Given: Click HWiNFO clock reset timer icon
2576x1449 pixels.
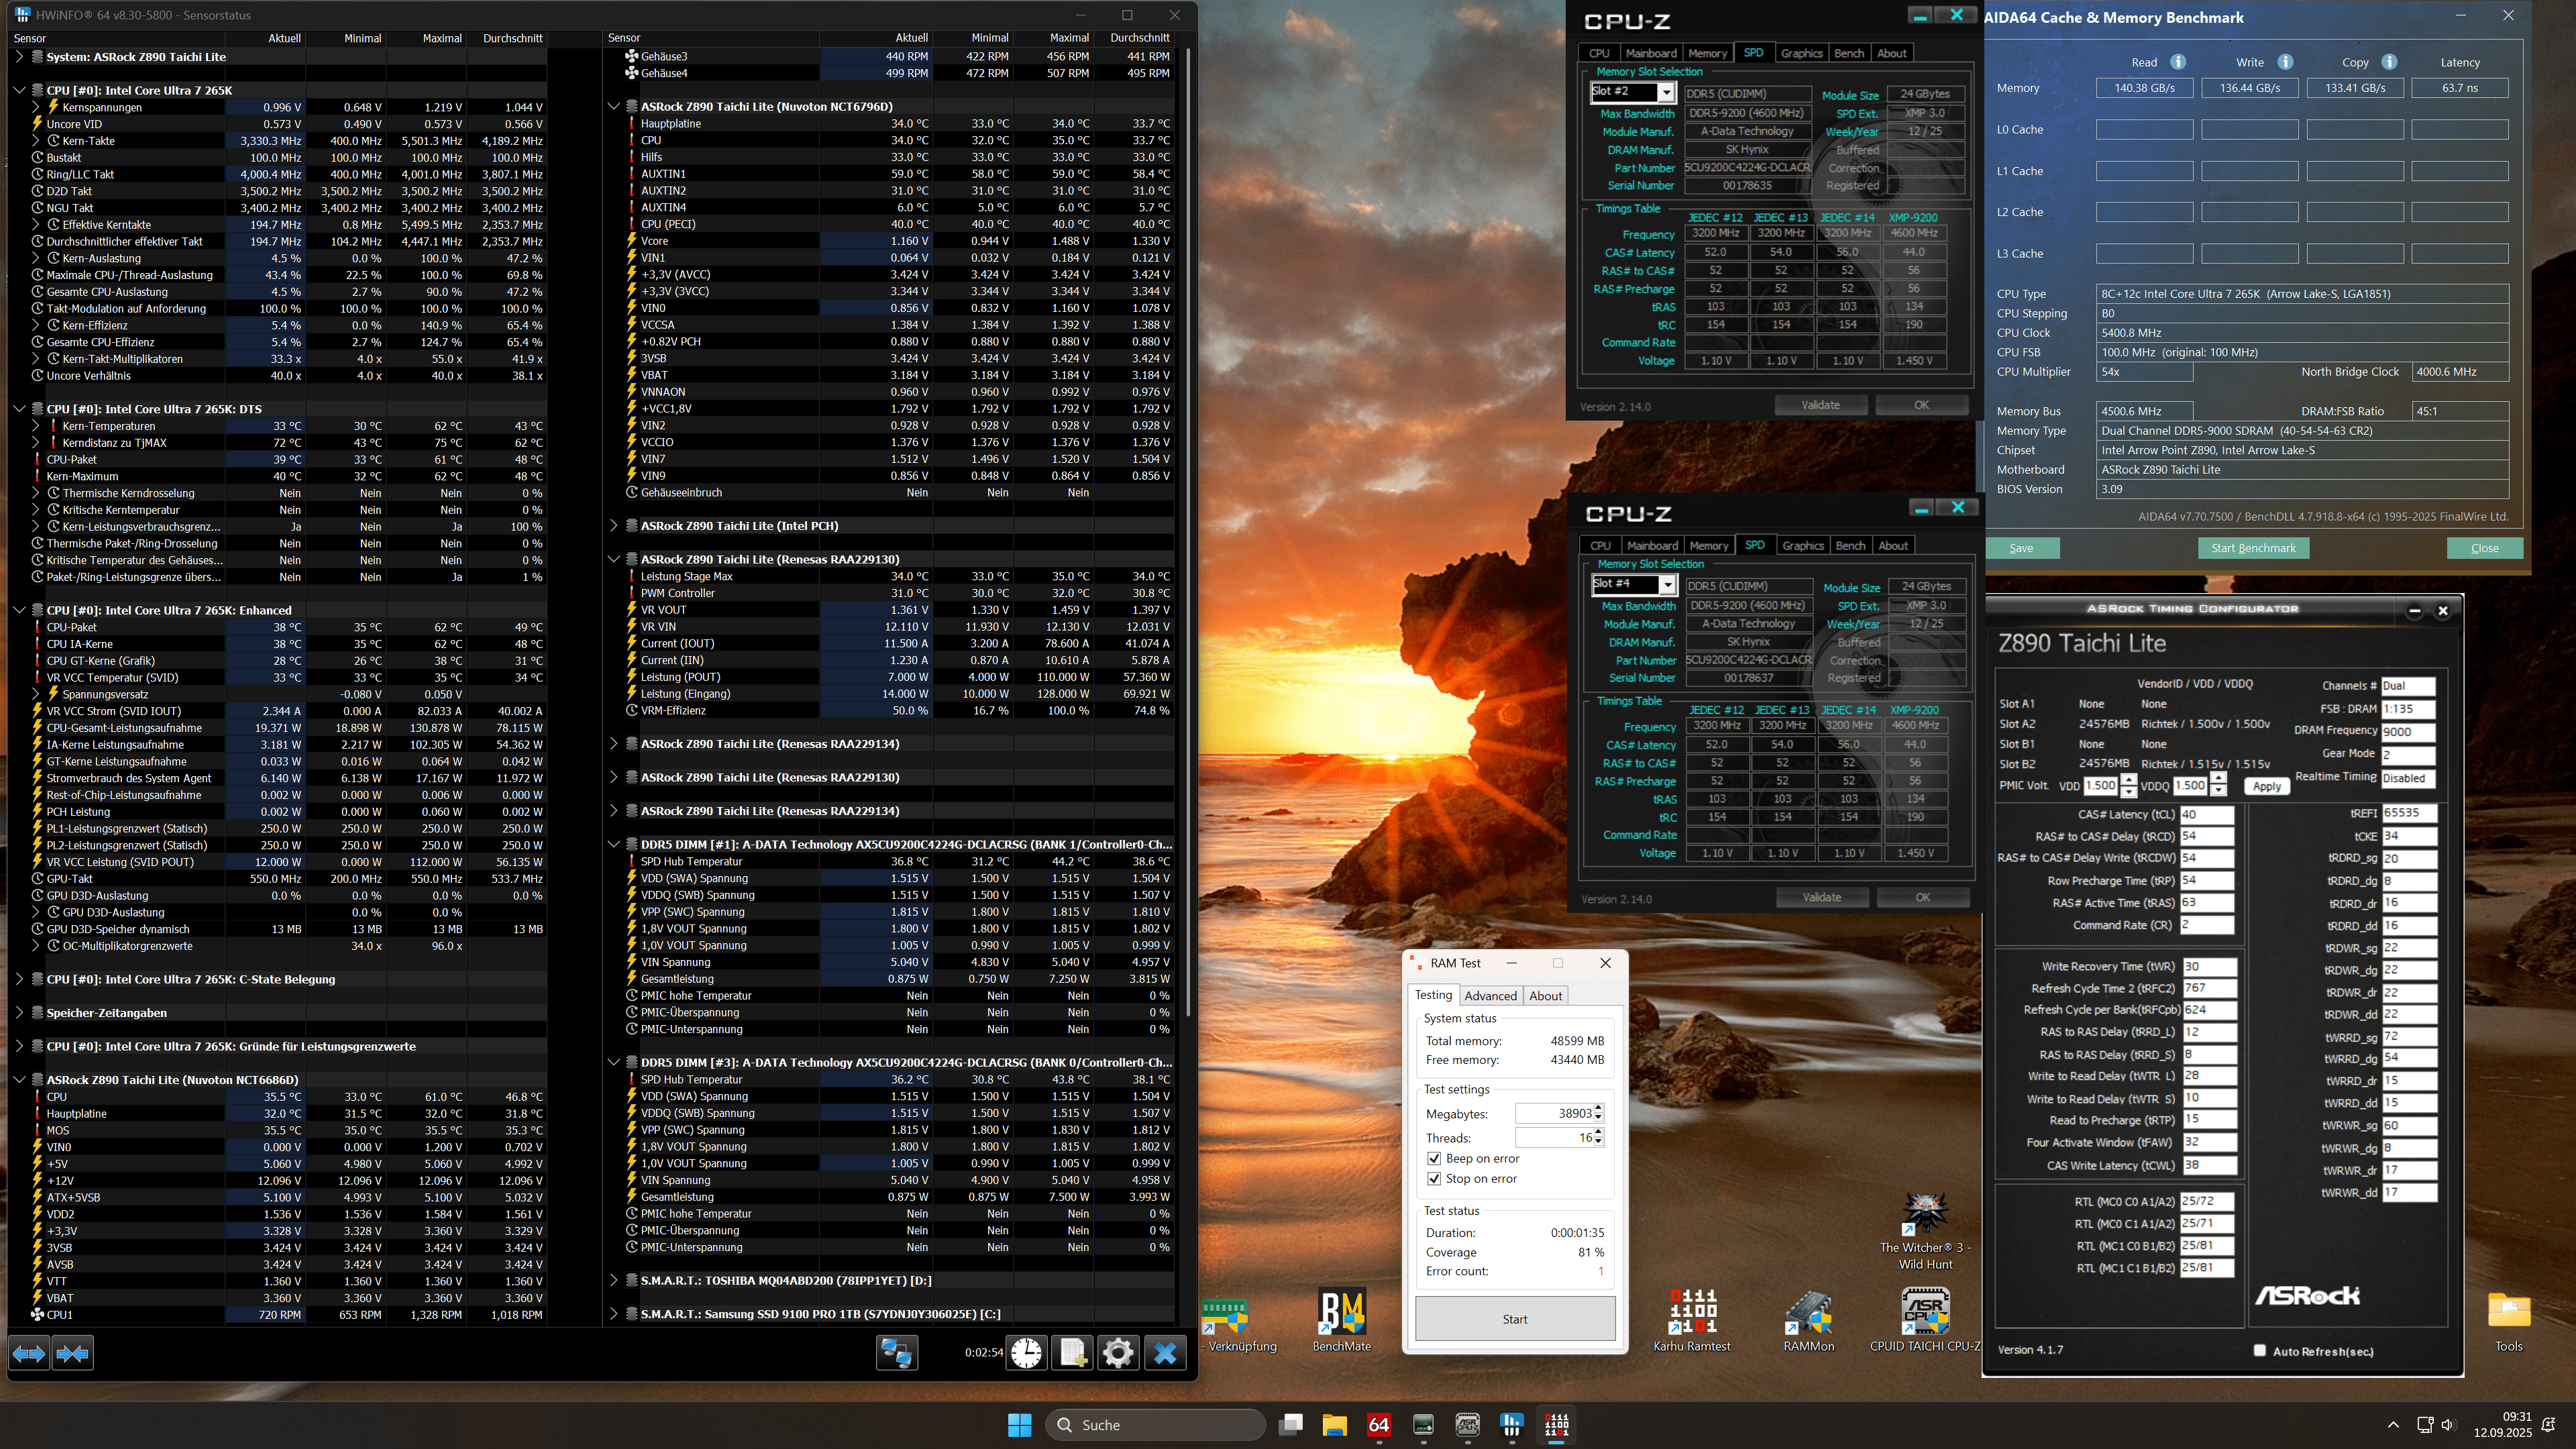Looking at the screenshot, I should click(1026, 1353).
